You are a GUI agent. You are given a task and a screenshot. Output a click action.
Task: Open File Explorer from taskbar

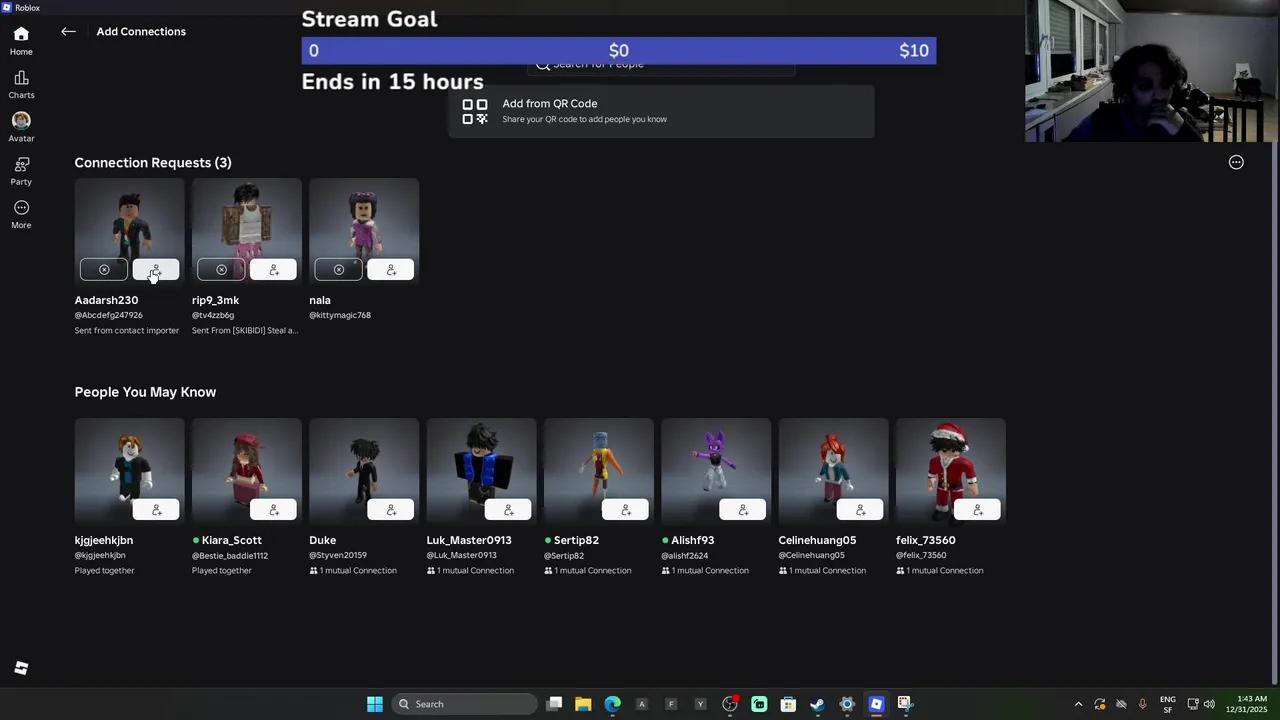click(x=583, y=704)
